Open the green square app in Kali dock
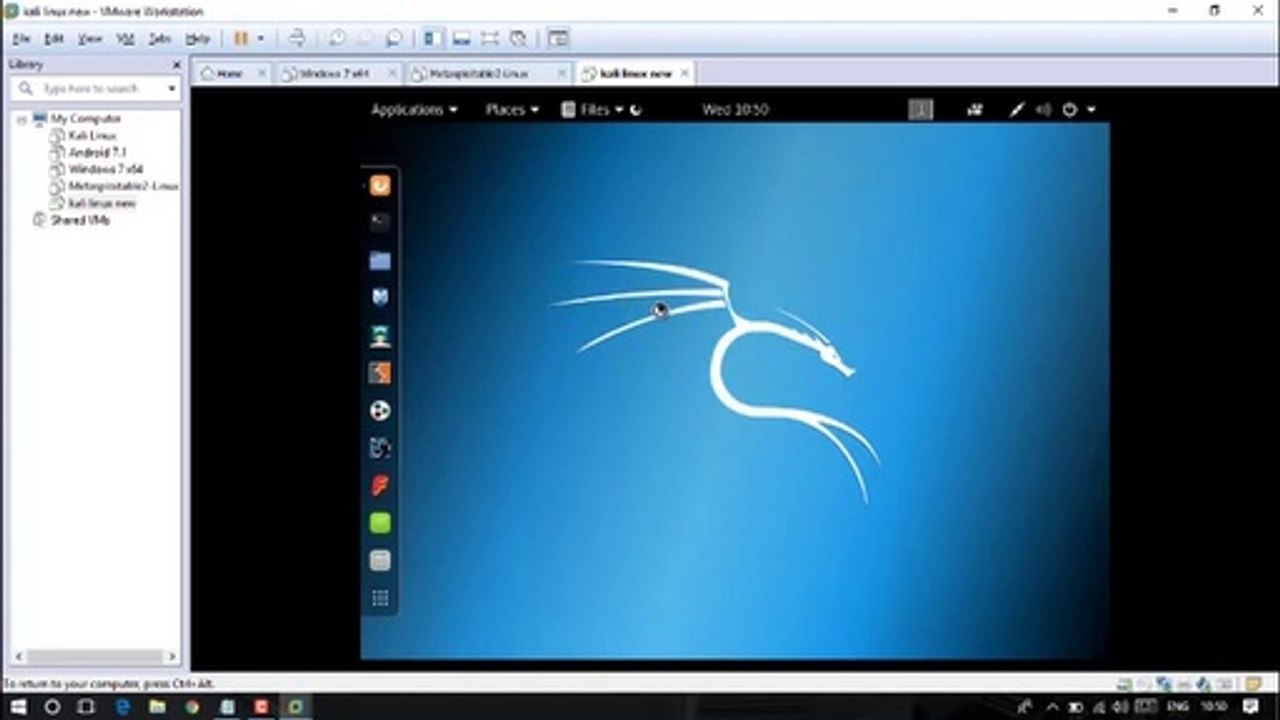Viewport: 1280px width, 720px height. (x=380, y=523)
